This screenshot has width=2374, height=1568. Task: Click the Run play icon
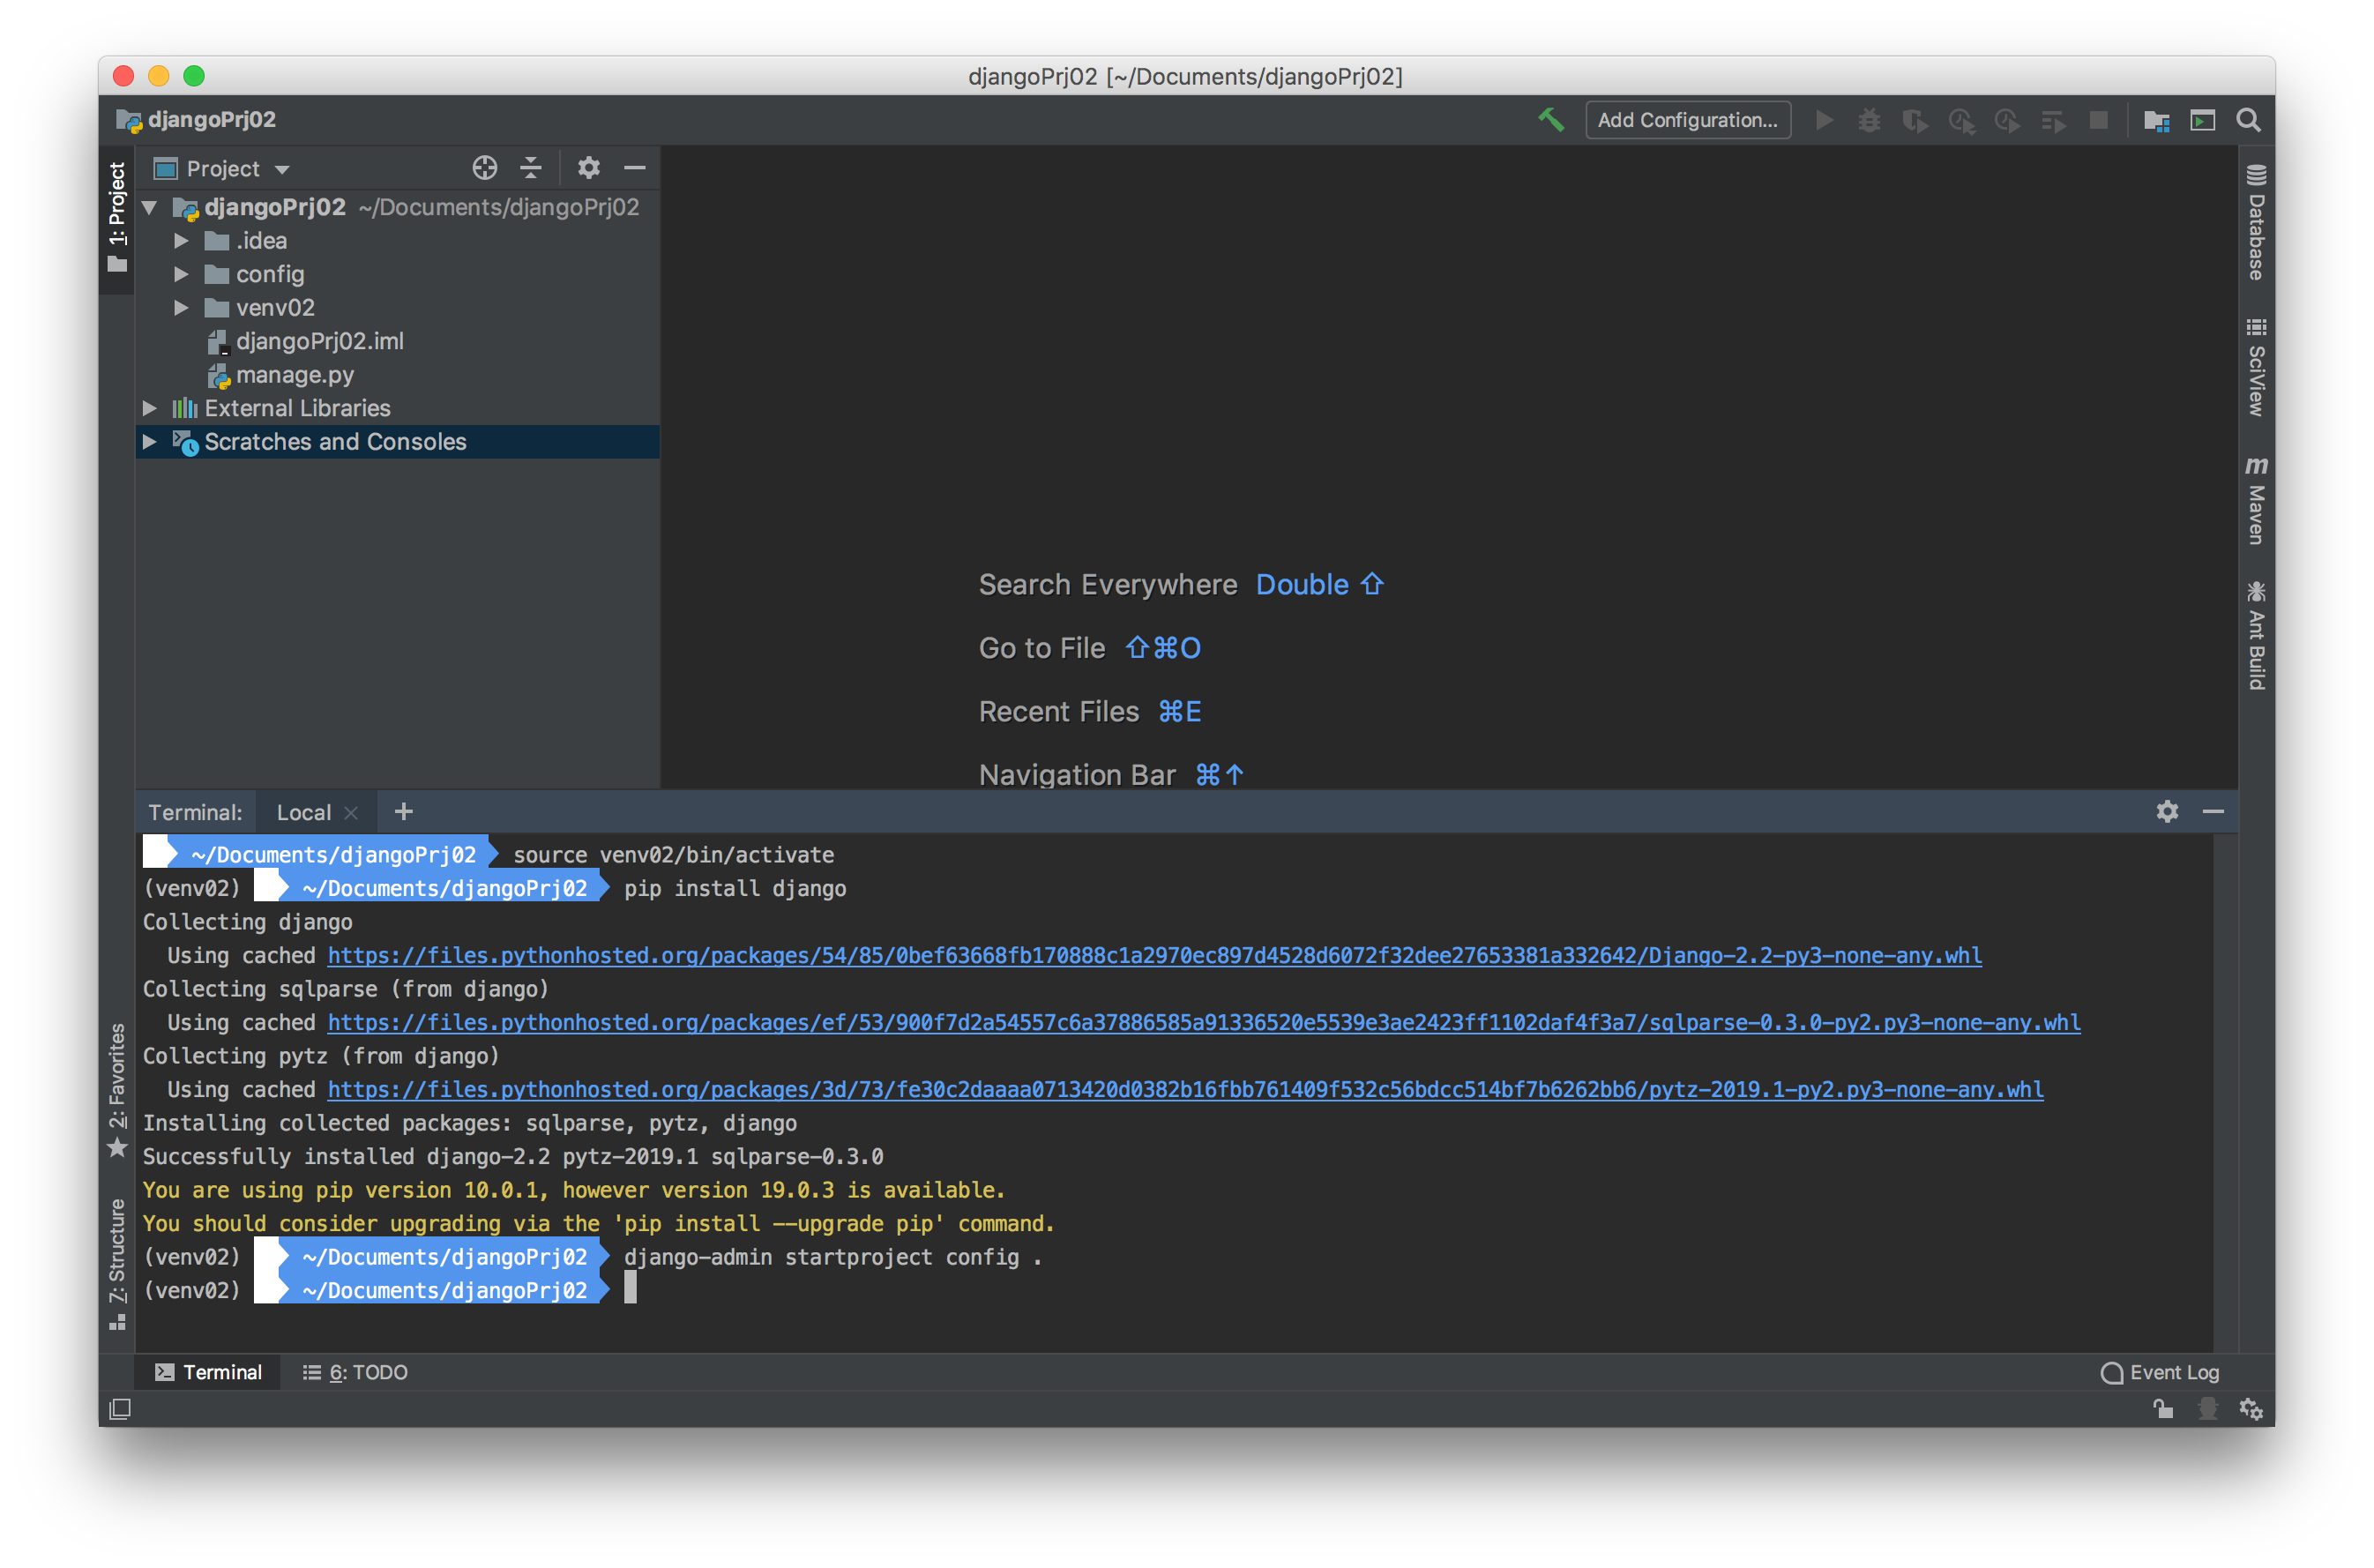(1824, 120)
